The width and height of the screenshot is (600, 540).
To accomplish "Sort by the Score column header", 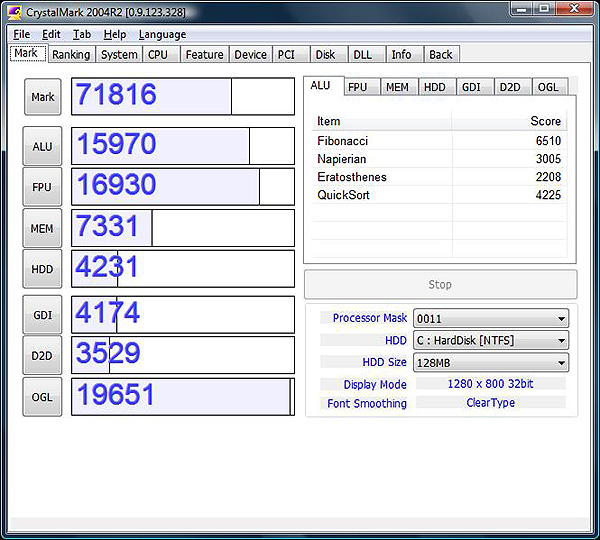I will pos(510,121).
